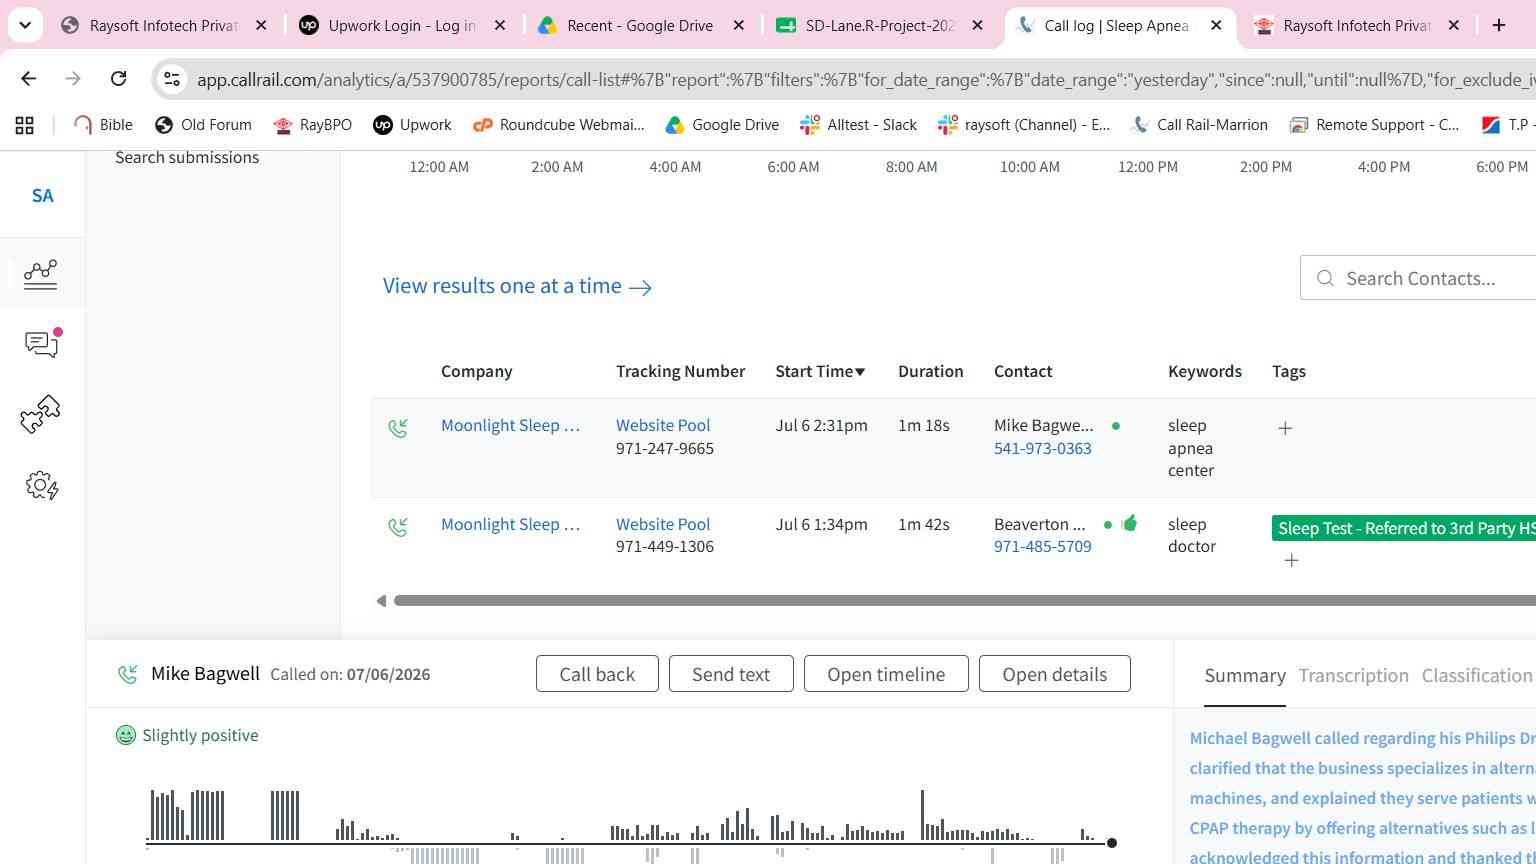Add another tag to the Beaverton call

point(1291,560)
